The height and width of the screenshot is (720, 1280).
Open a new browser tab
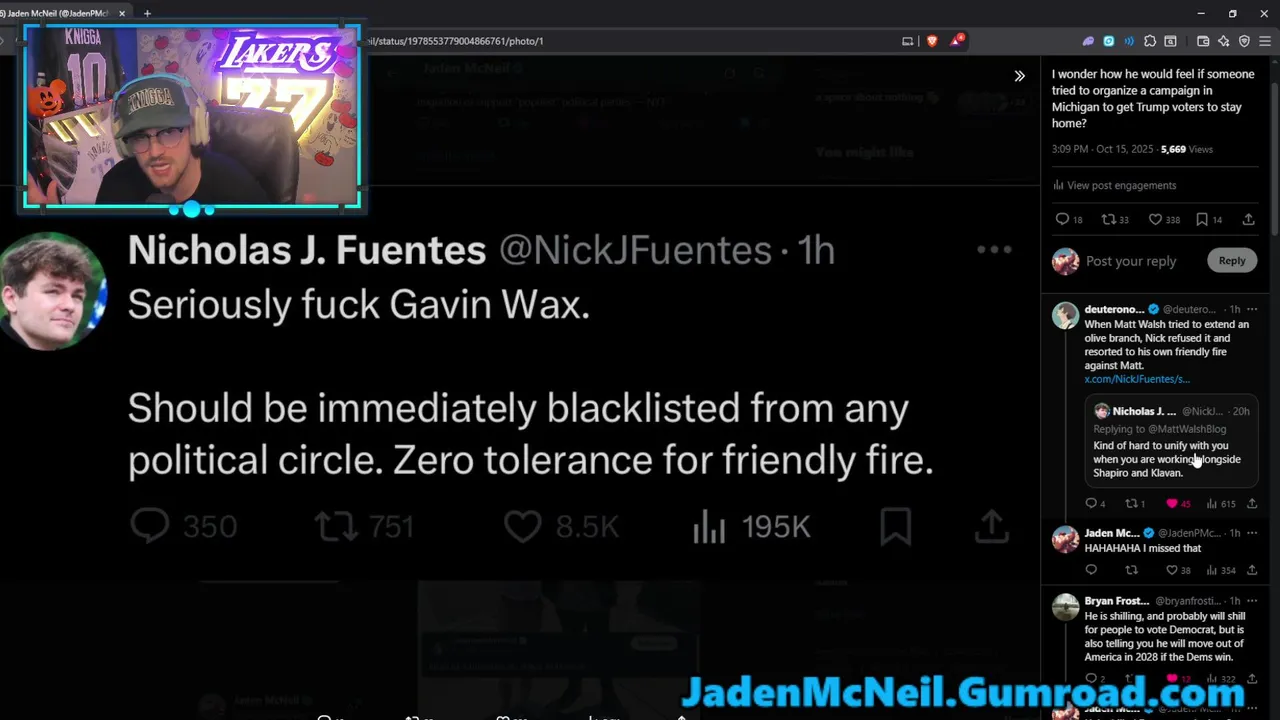[147, 13]
